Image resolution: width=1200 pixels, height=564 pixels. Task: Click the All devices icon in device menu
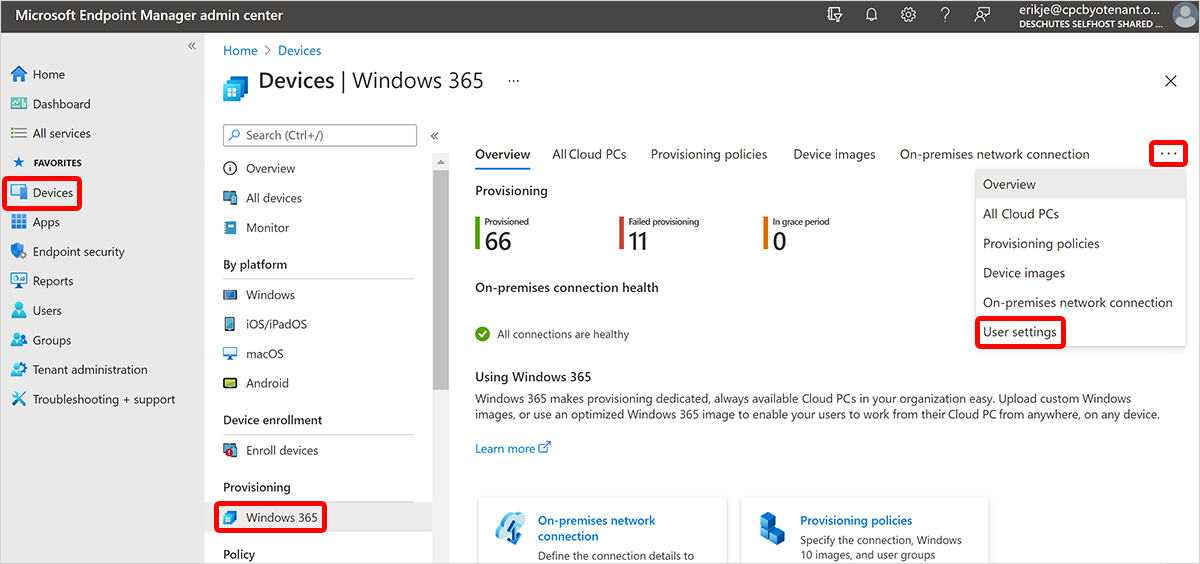click(x=231, y=198)
